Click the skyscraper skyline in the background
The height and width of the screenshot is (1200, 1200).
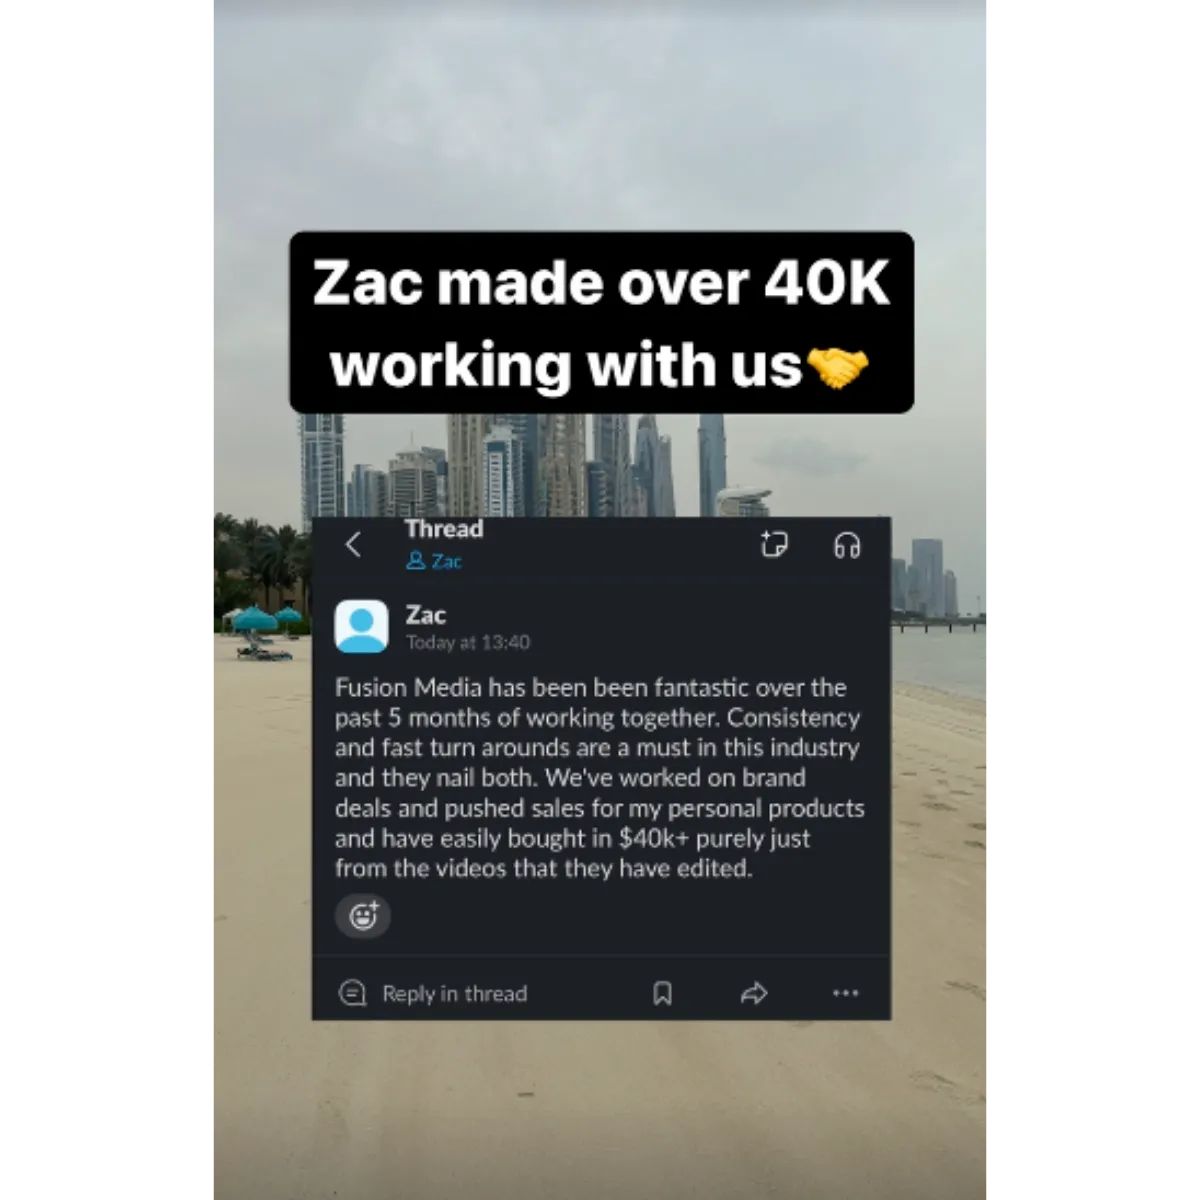click(x=528, y=465)
